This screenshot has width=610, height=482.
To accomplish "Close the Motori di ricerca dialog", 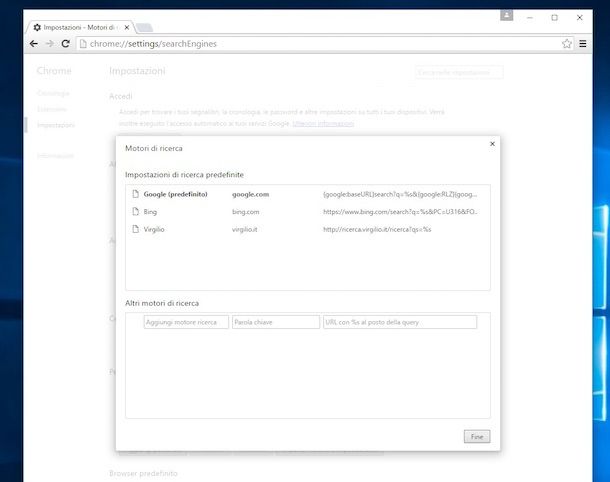I will click(x=492, y=144).
